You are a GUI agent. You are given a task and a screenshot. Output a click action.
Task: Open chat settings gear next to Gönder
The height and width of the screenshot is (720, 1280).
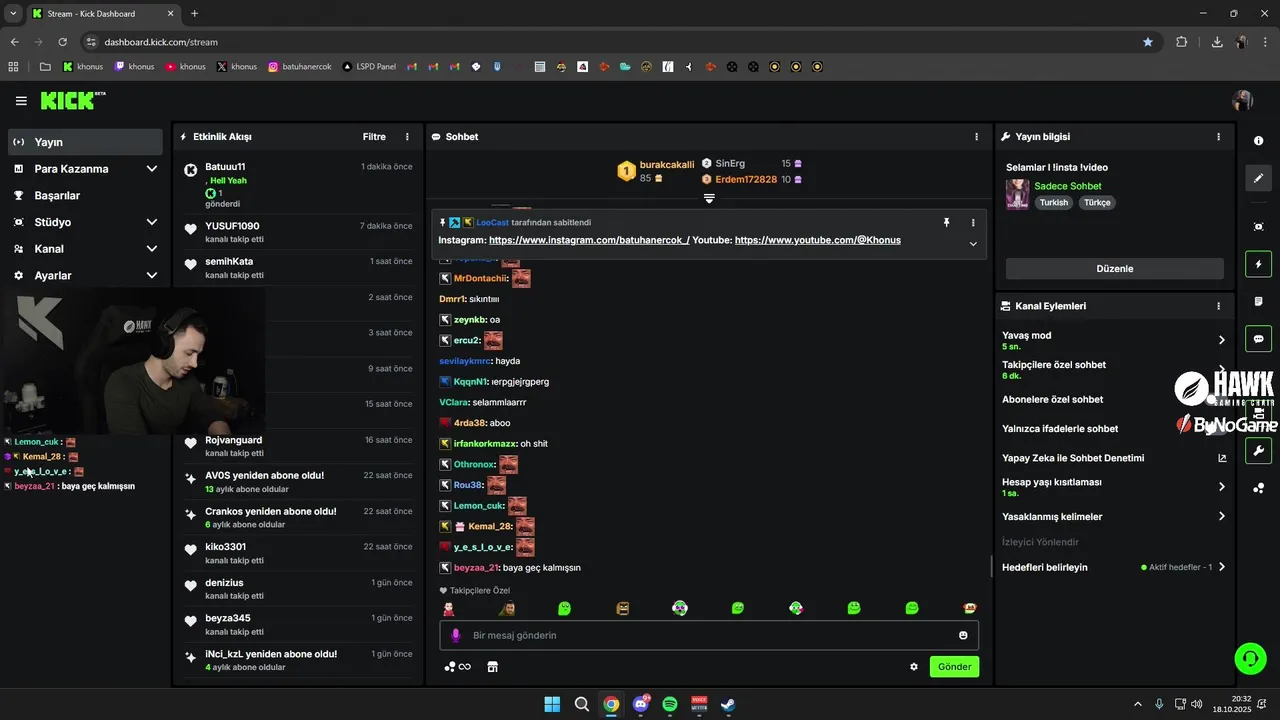914,667
